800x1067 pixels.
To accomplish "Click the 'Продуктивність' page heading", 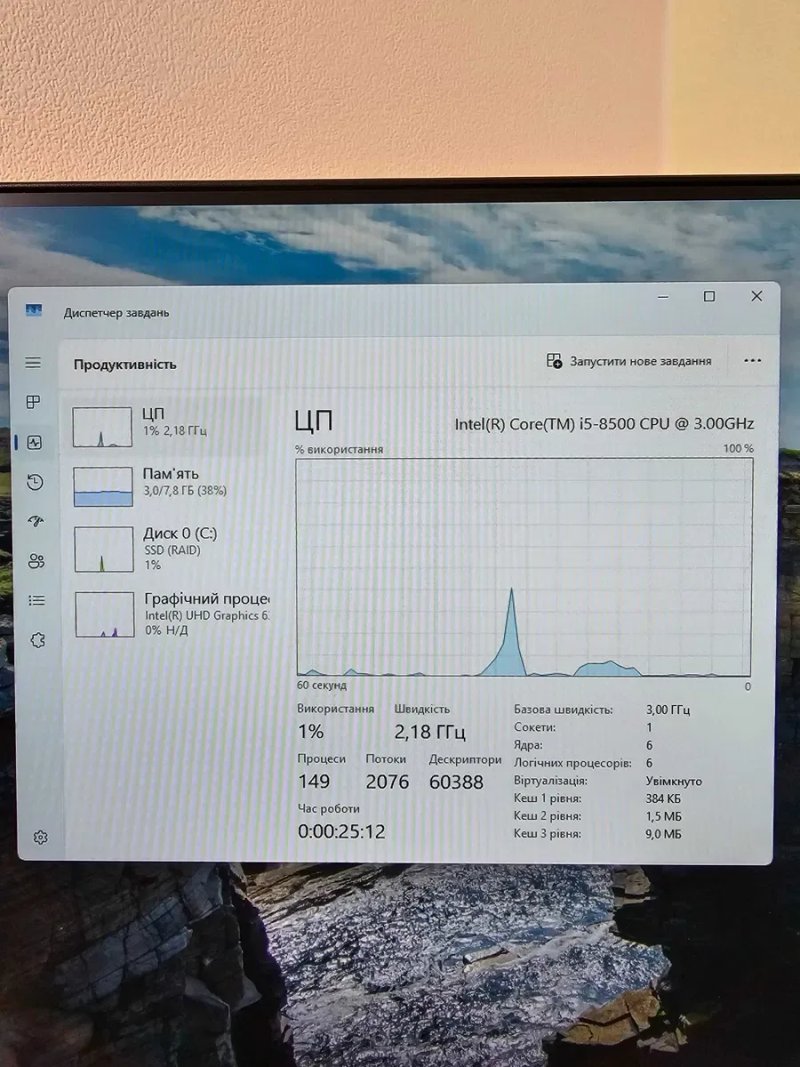I will pos(124,365).
